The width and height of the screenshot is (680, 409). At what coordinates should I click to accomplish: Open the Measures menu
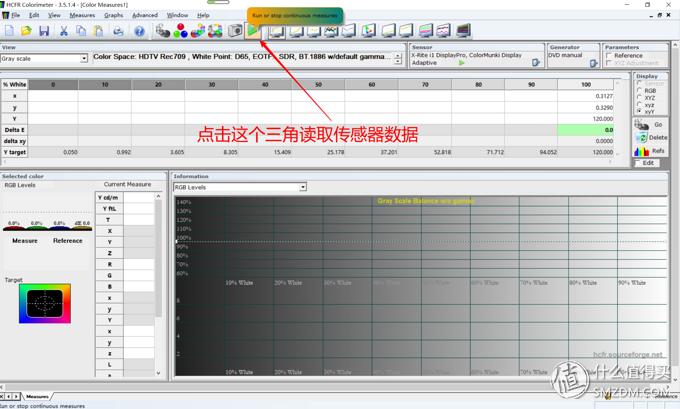(82, 15)
